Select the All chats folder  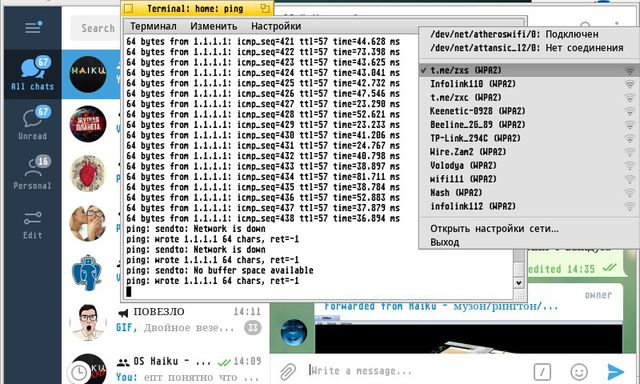pos(33,74)
